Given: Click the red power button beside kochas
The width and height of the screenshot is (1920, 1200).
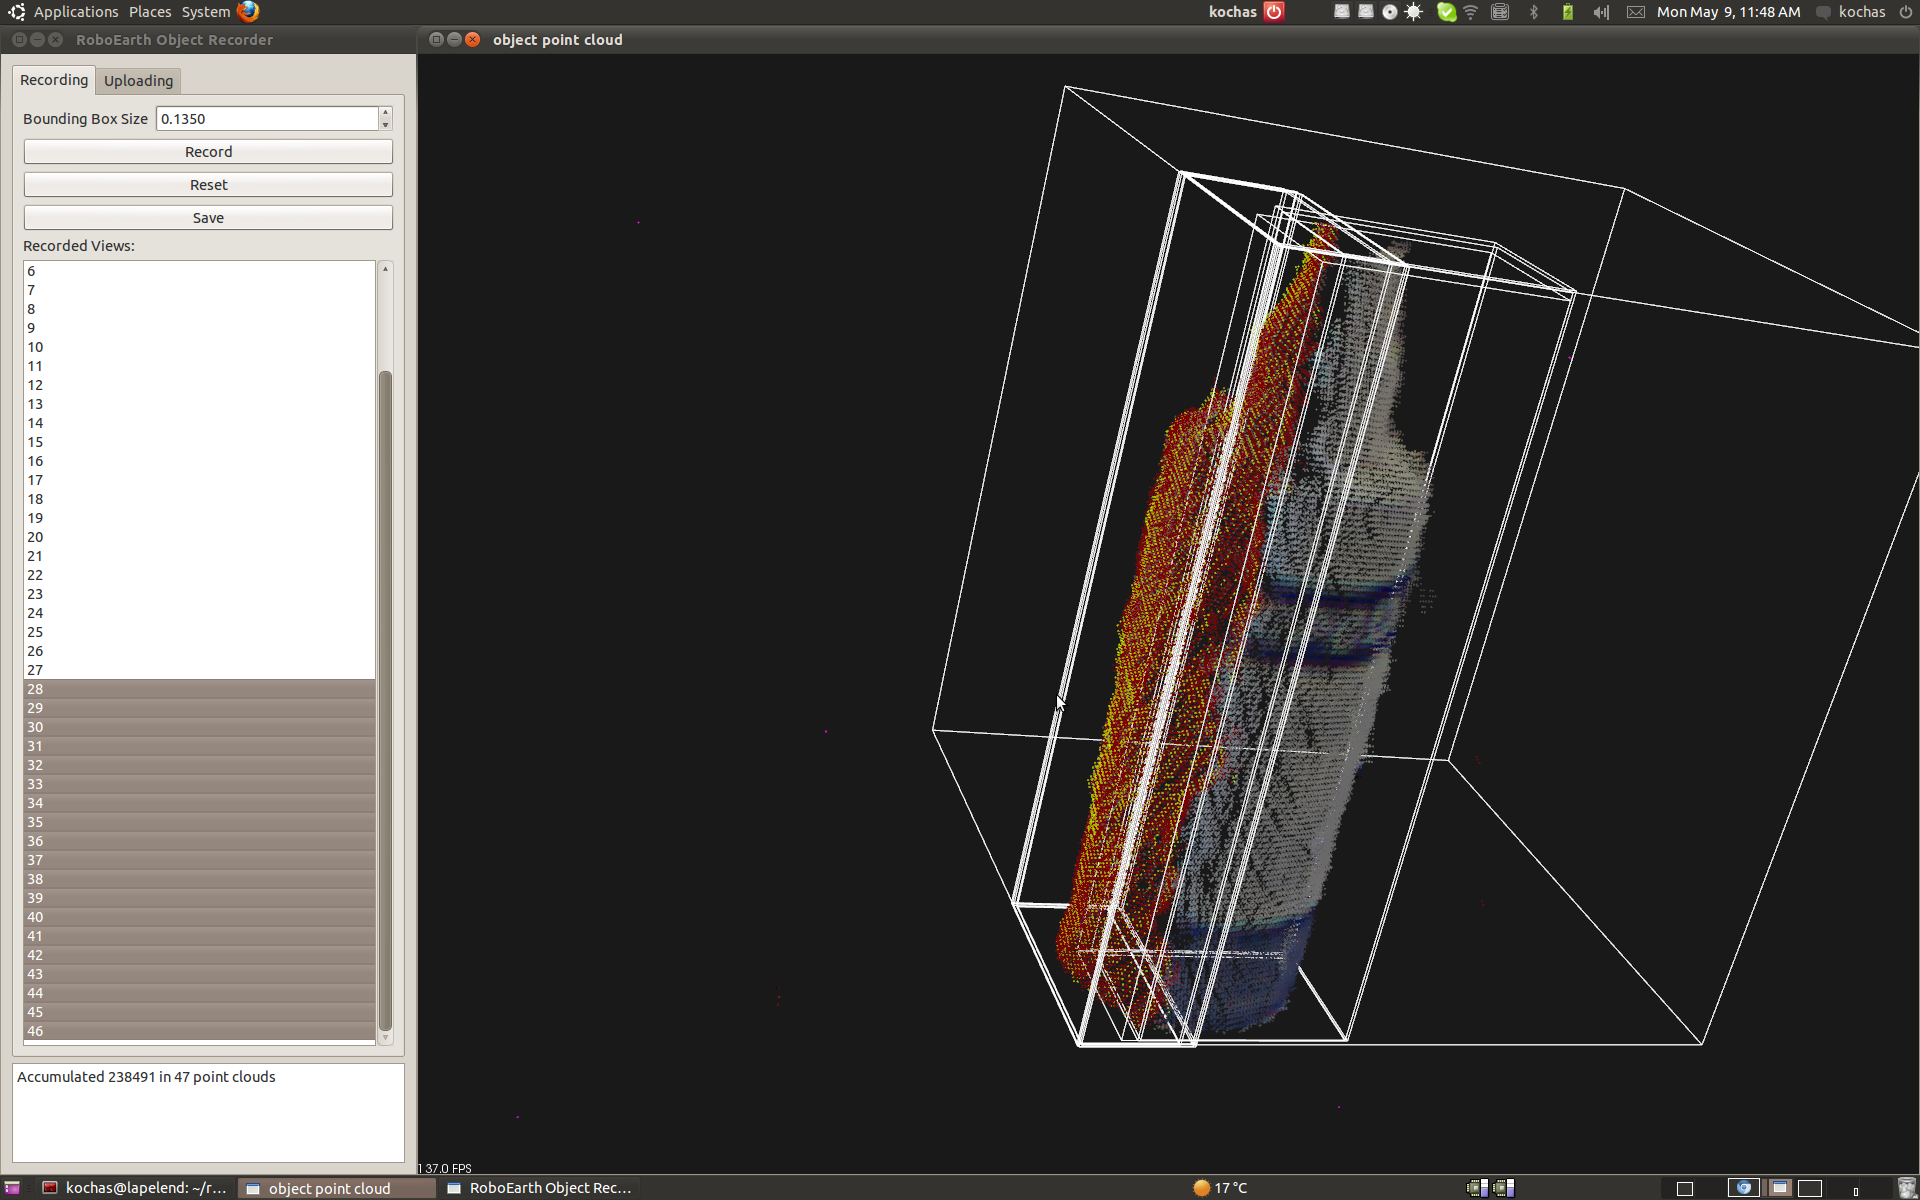Looking at the screenshot, I should pyautogui.click(x=1274, y=12).
